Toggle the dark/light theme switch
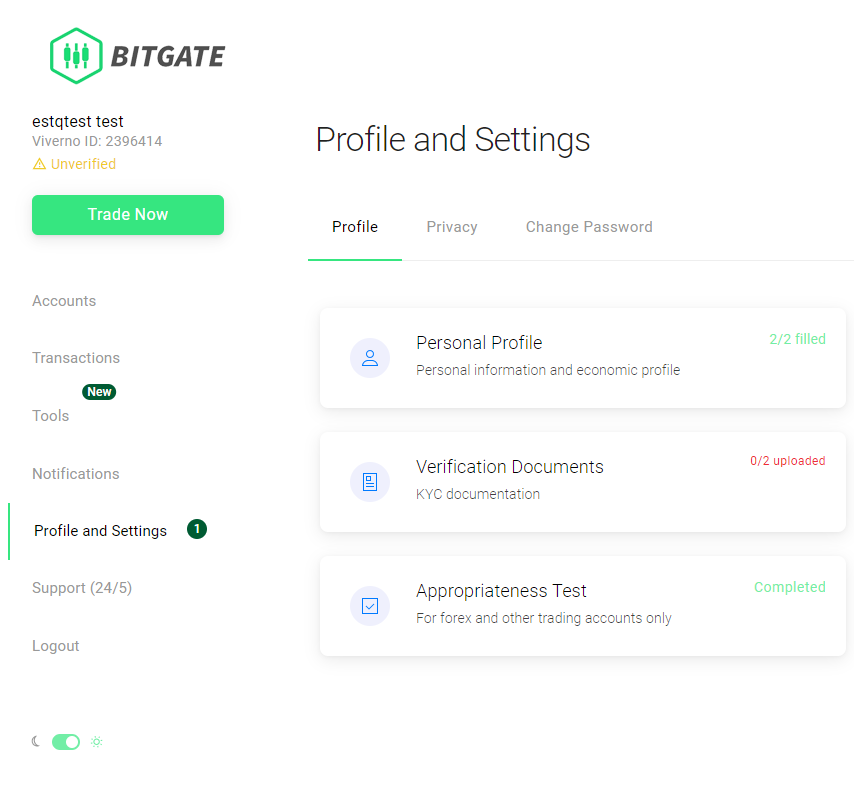The height and width of the screenshot is (789, 854). (66, 741)
